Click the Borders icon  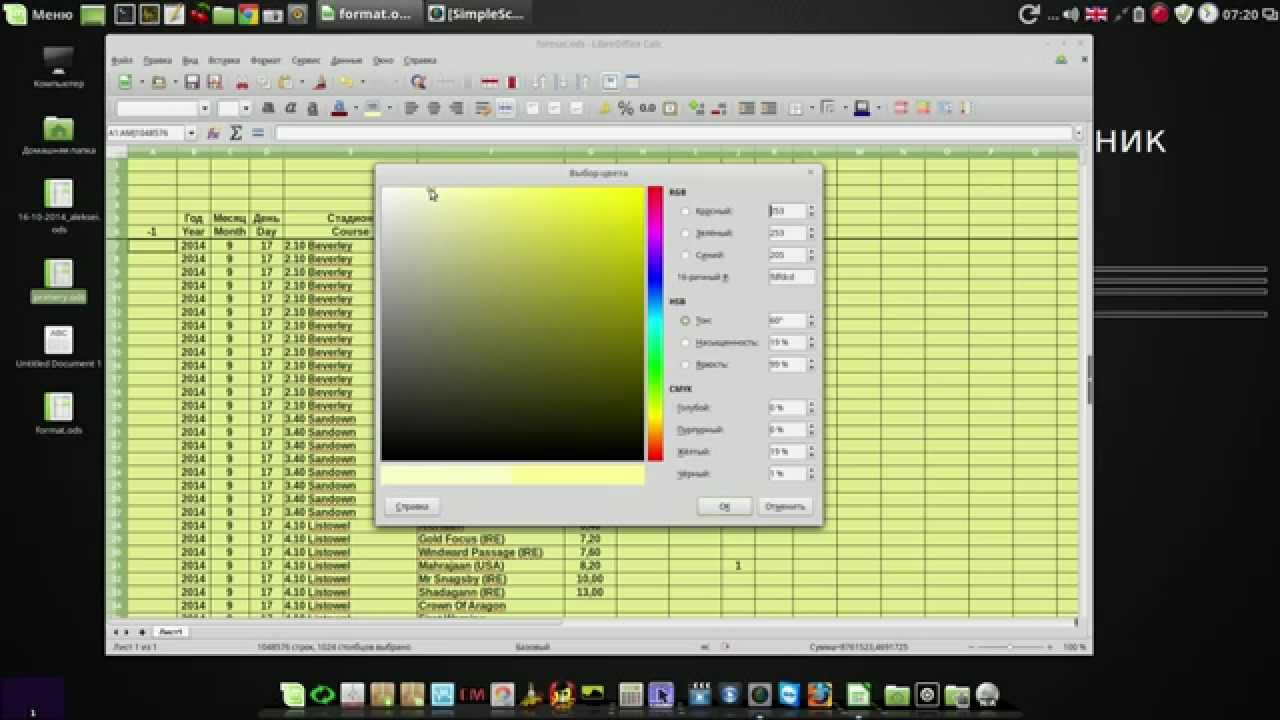pyautogui.click(x=797, y=108)
